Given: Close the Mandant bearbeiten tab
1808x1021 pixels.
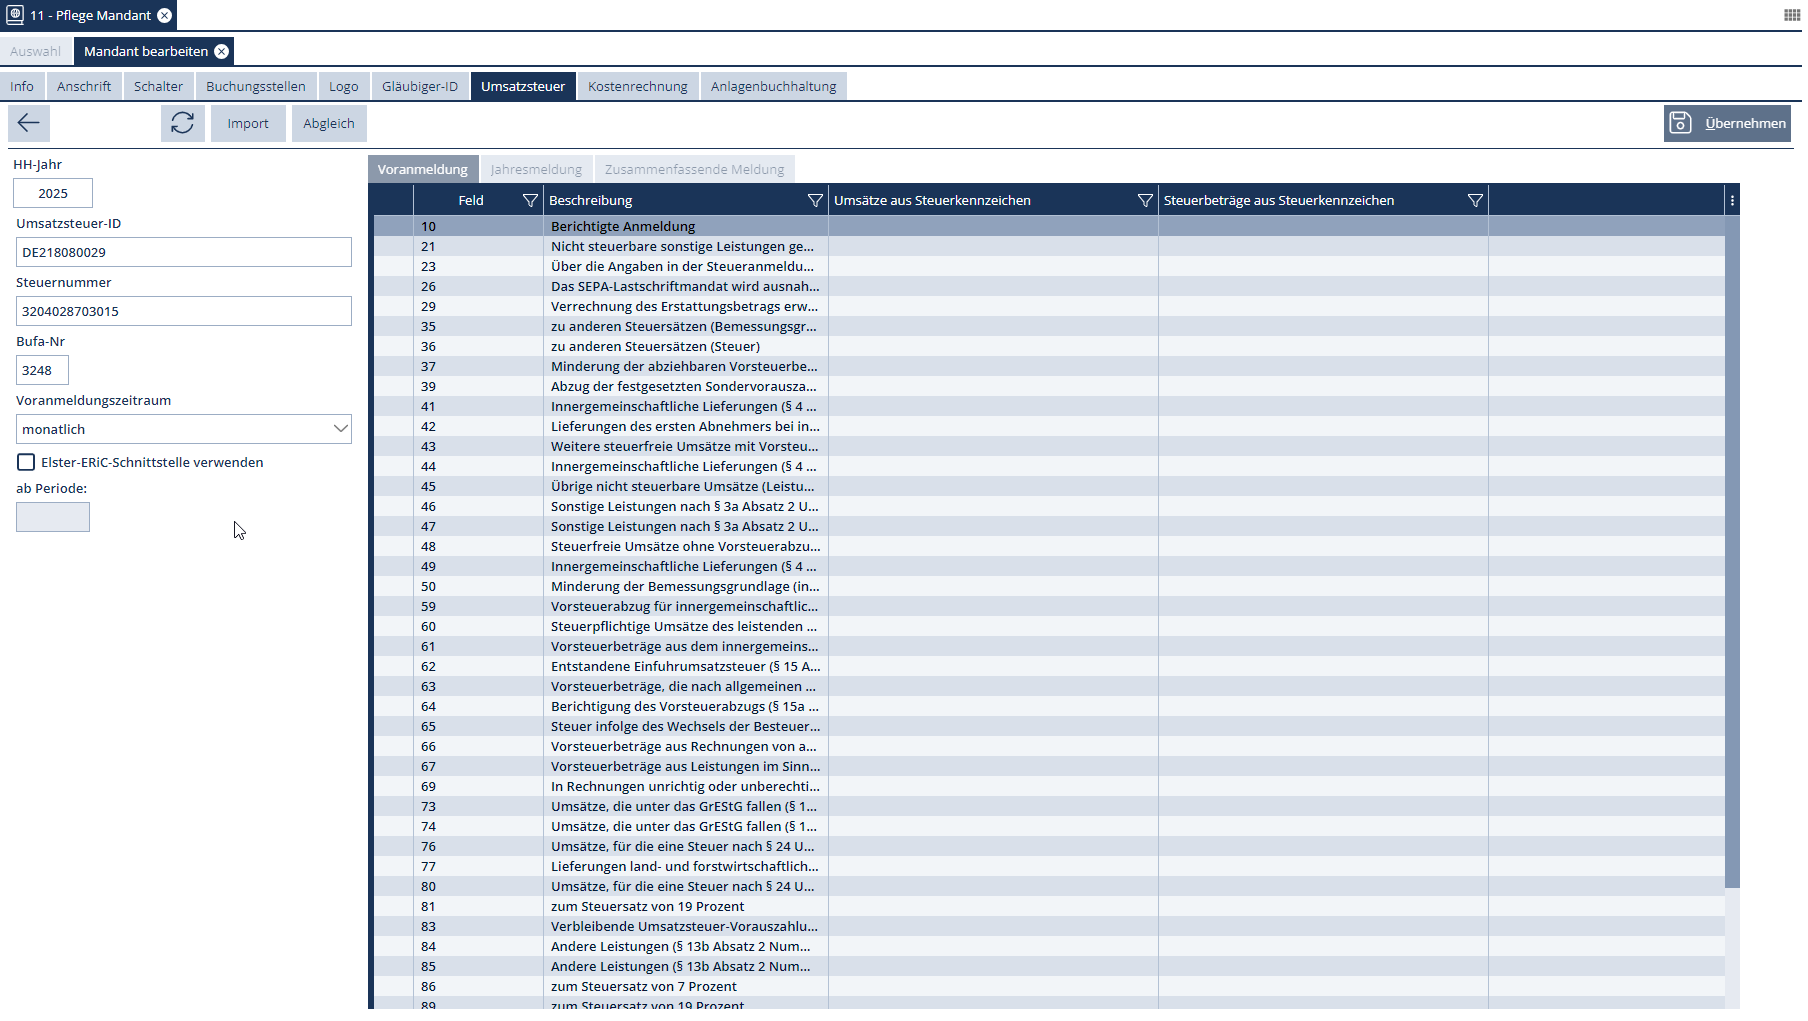Looking at the screenshot, I should click(222, 52).
